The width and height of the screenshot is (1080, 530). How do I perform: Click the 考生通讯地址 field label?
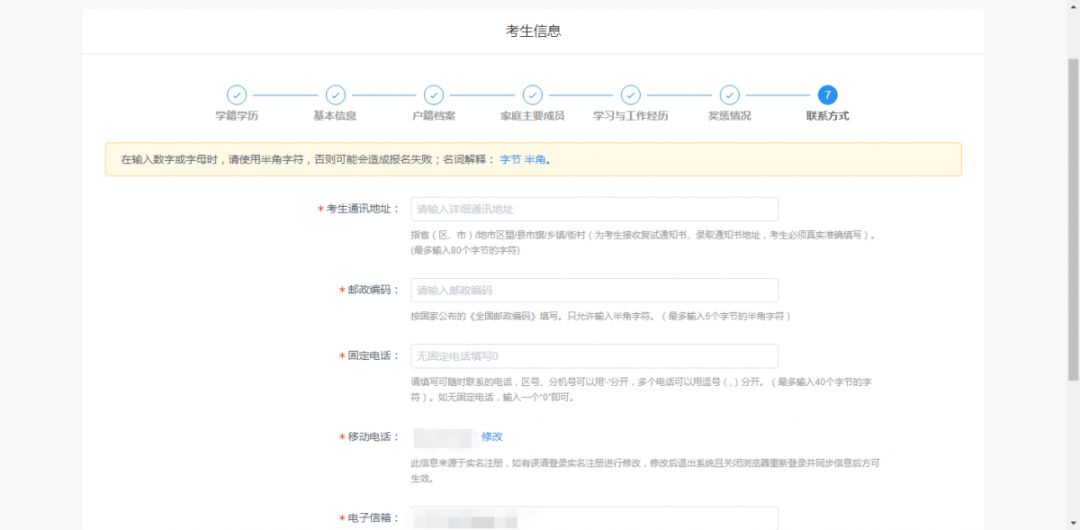(358, 209)
